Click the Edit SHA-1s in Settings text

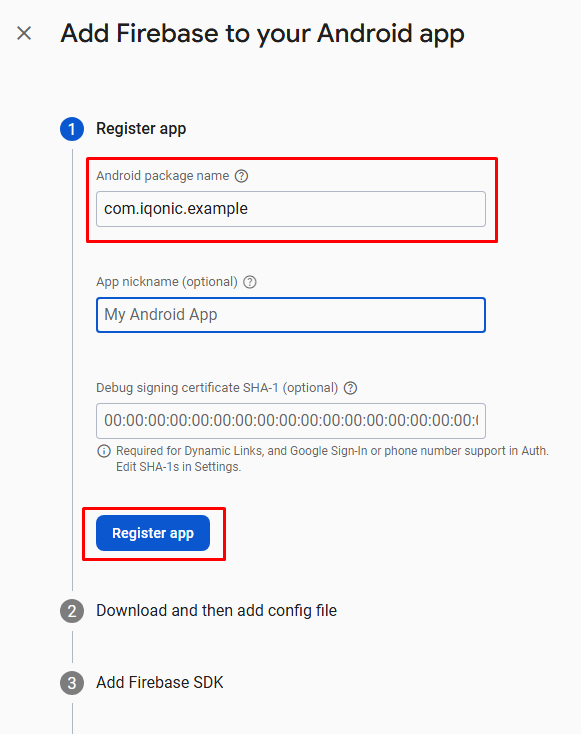tap(178, 467)
